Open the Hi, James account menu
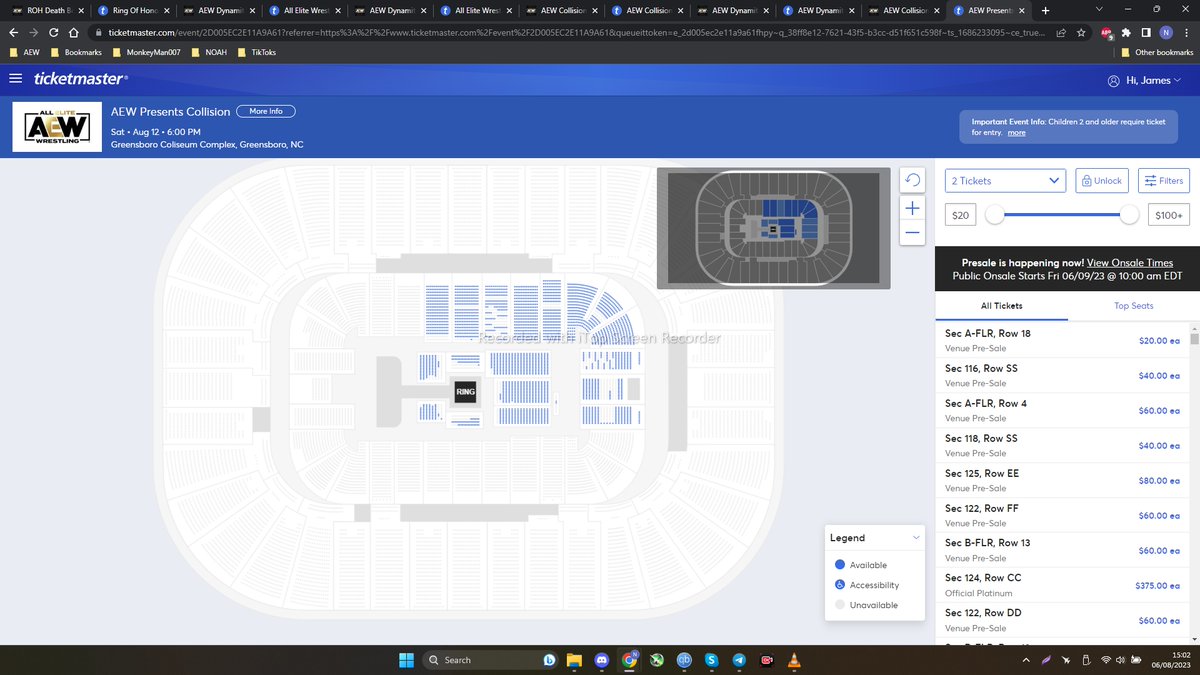The image size is (1200, 675). tap(1144, 79)
